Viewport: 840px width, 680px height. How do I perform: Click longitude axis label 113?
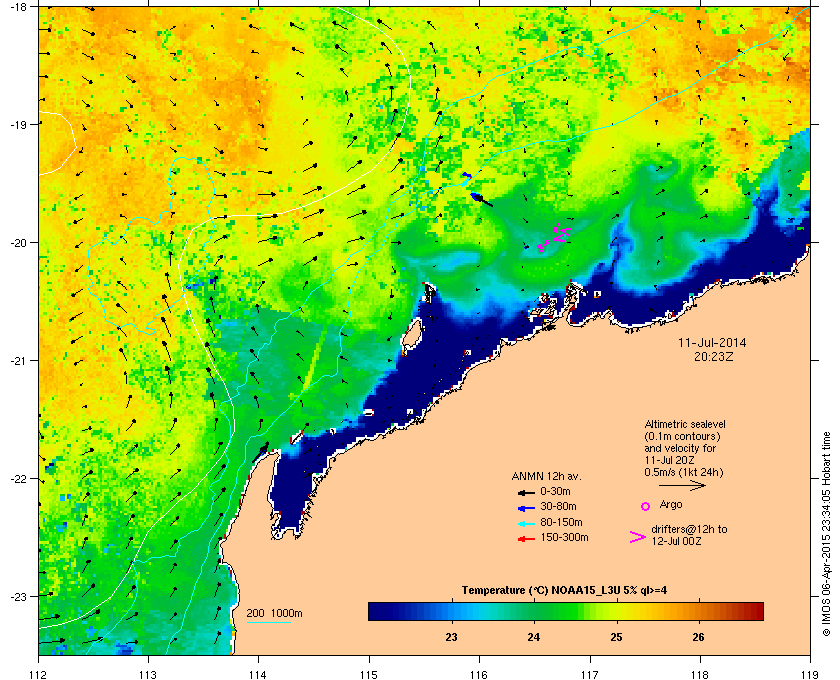148,675
